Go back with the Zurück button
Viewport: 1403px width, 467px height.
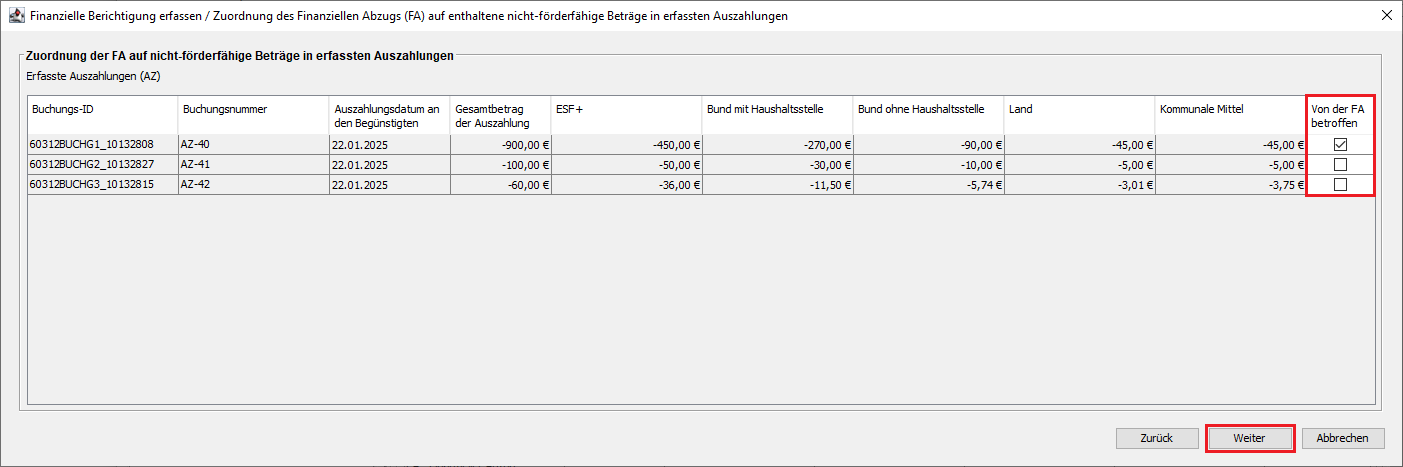(1157, 438)
